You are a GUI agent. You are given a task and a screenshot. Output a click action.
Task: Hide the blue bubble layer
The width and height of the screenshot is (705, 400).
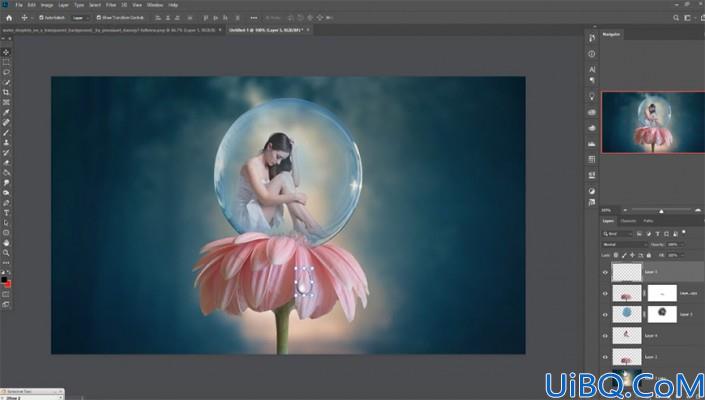(605, 315)
